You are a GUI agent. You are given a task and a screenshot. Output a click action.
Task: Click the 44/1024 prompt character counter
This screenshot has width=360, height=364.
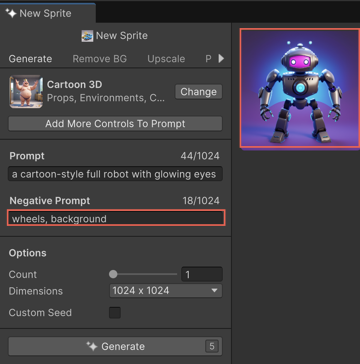pyautogui.click(x=200, y=156)
